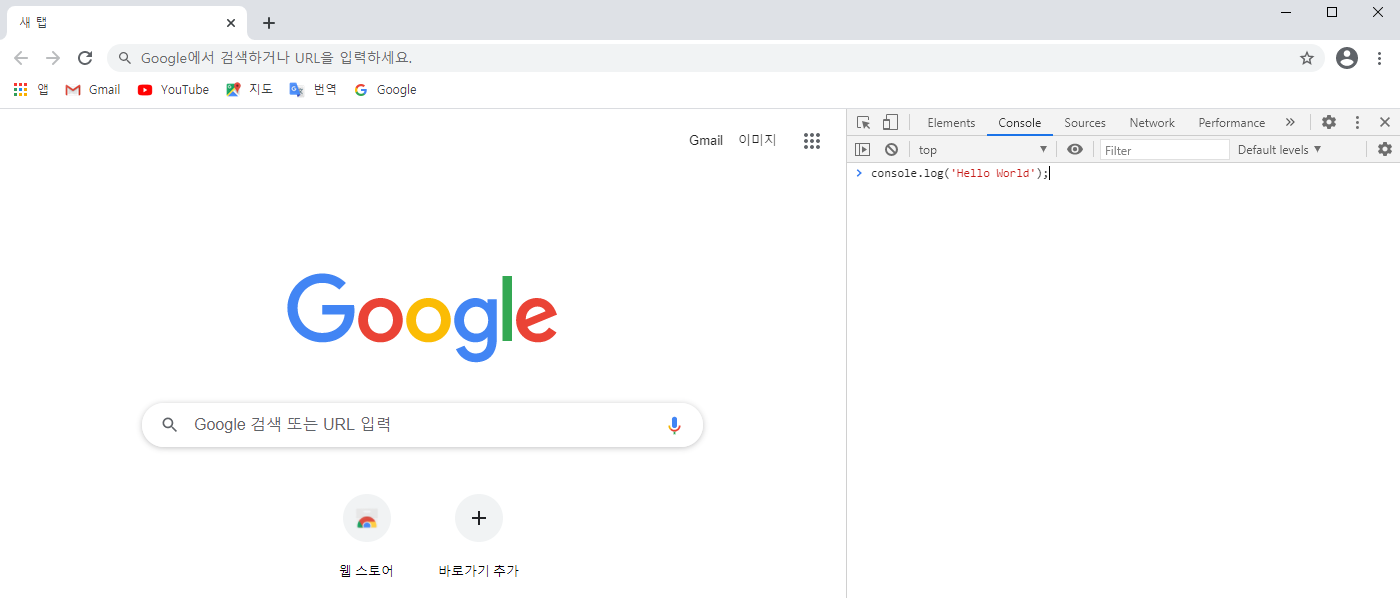Close the 새 탭 browser tab
The height and width of the screenshot is (598, 1400).
click(x=231, y=22)
